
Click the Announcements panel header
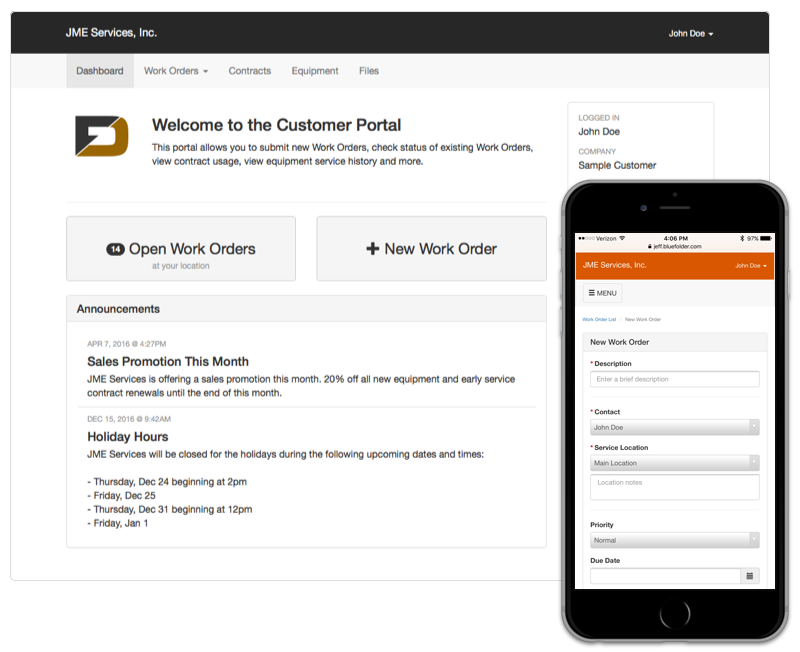(306, 309)
